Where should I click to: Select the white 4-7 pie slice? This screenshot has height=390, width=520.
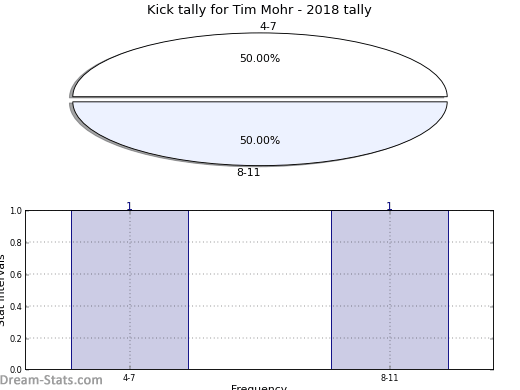(260, 65)
